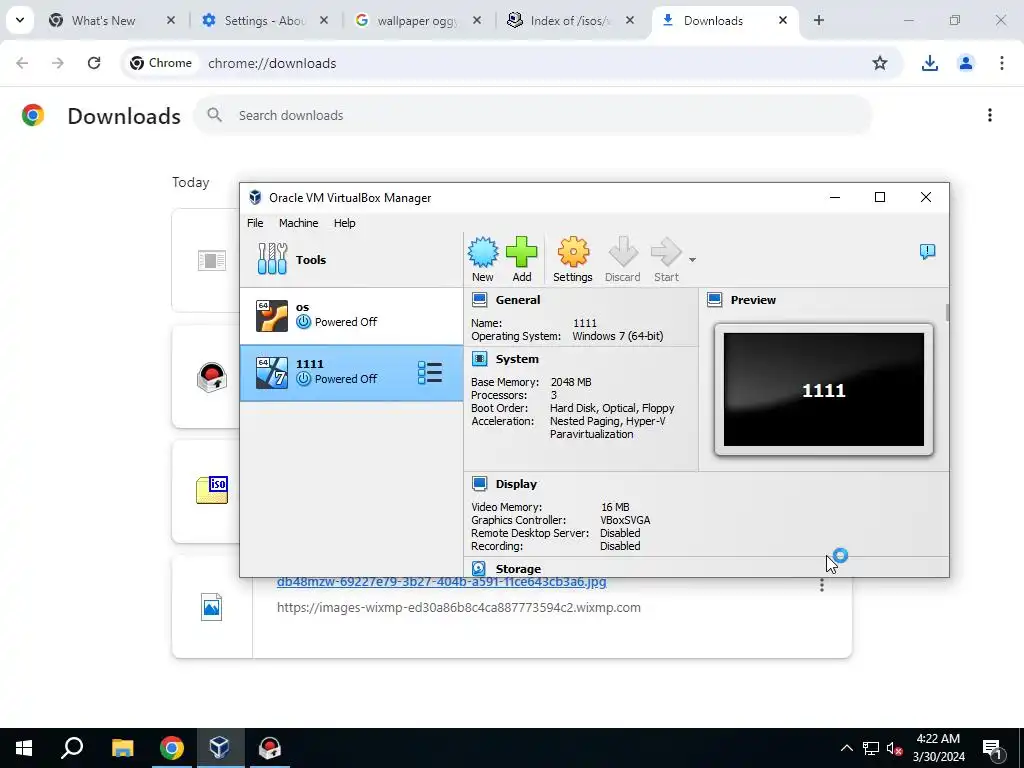The width and height of the screenshot is (1024, 768).
Task: Open more actions for the jpg download
Action: 822,586
